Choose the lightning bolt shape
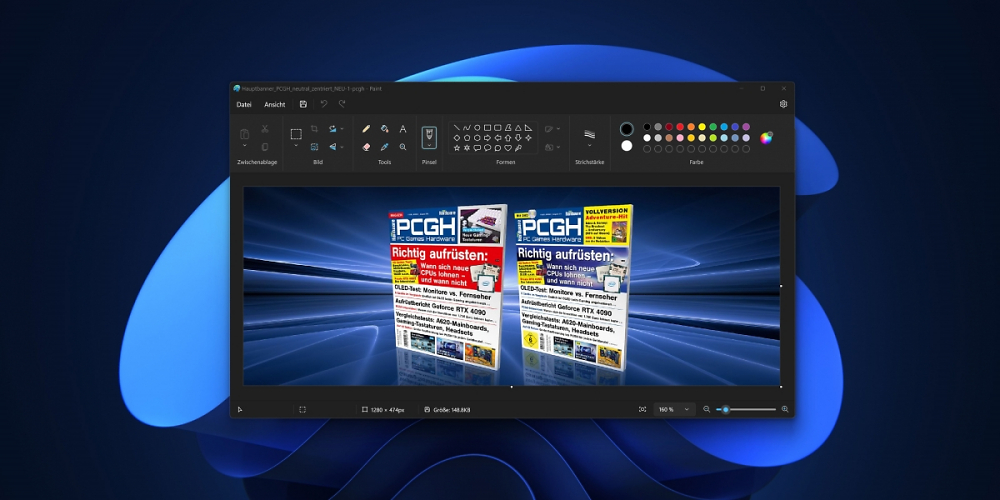Viewport: 1000px width, 500px height. (x=518, y=148)
